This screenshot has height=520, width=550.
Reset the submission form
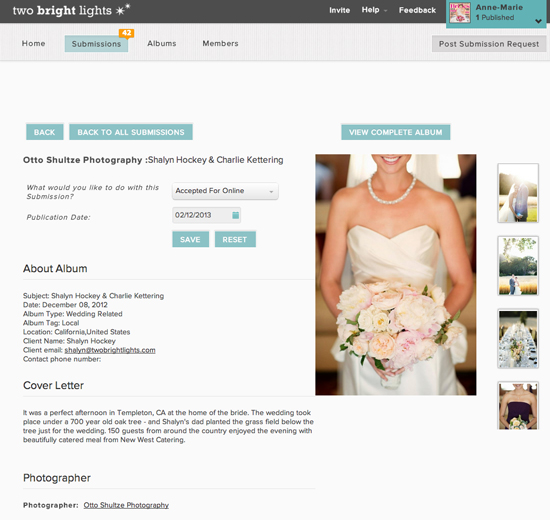click(235, 240)
